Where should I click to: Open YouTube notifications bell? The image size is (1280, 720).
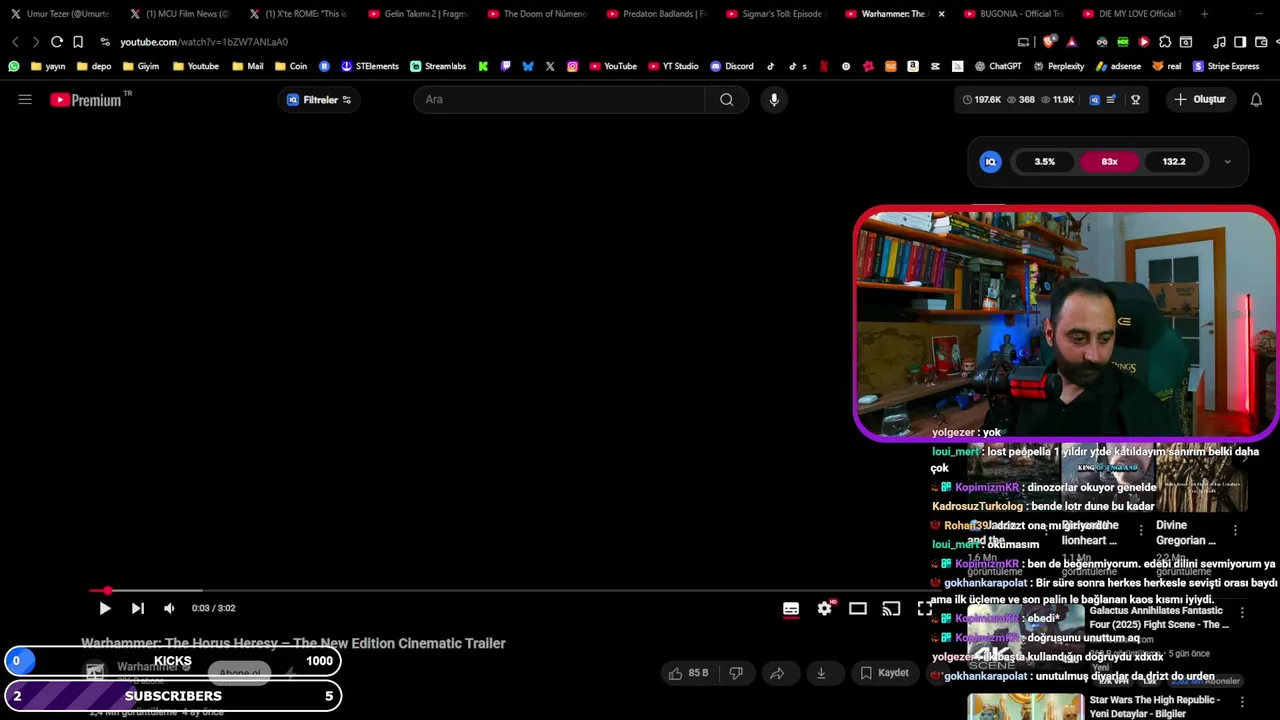click(x=1256, y=99)
